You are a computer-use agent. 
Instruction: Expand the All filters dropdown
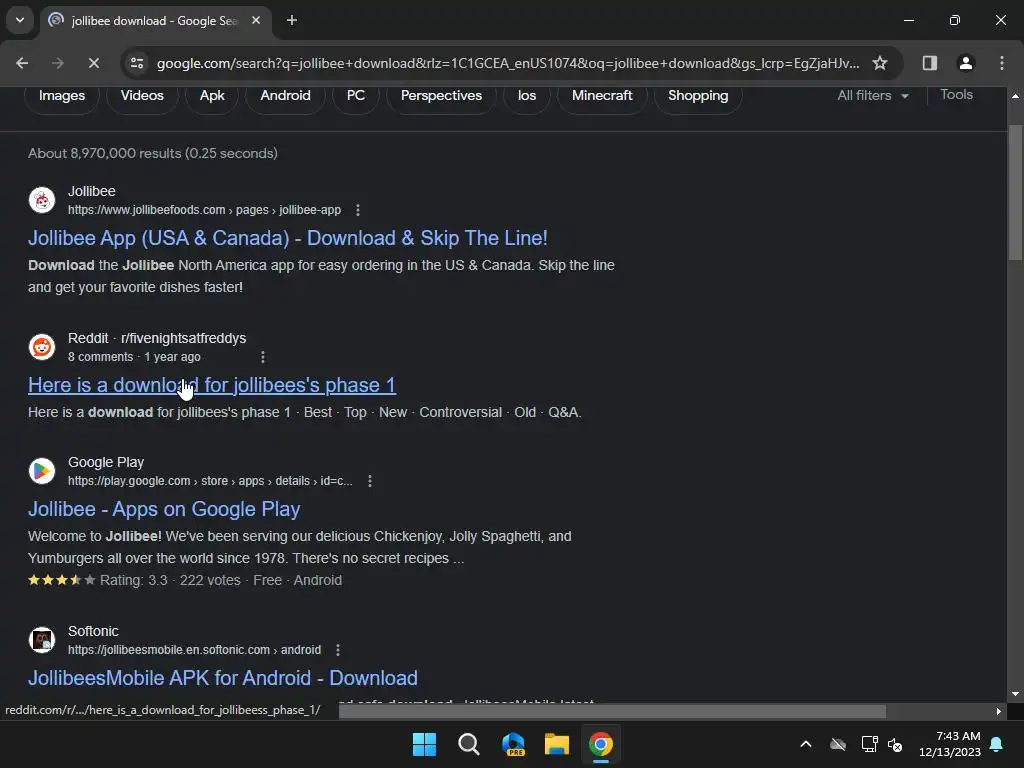tap(873, 95)
